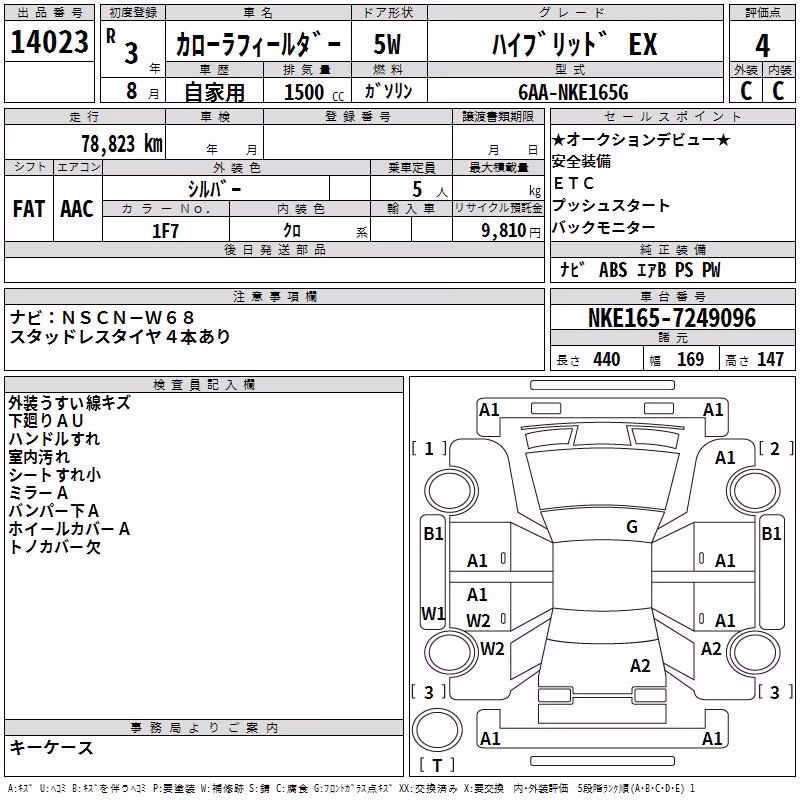Image resolution: width=800 pixels, height=800 pixels.
Task: Select vehicle history value 自家用
Action: 214,92
